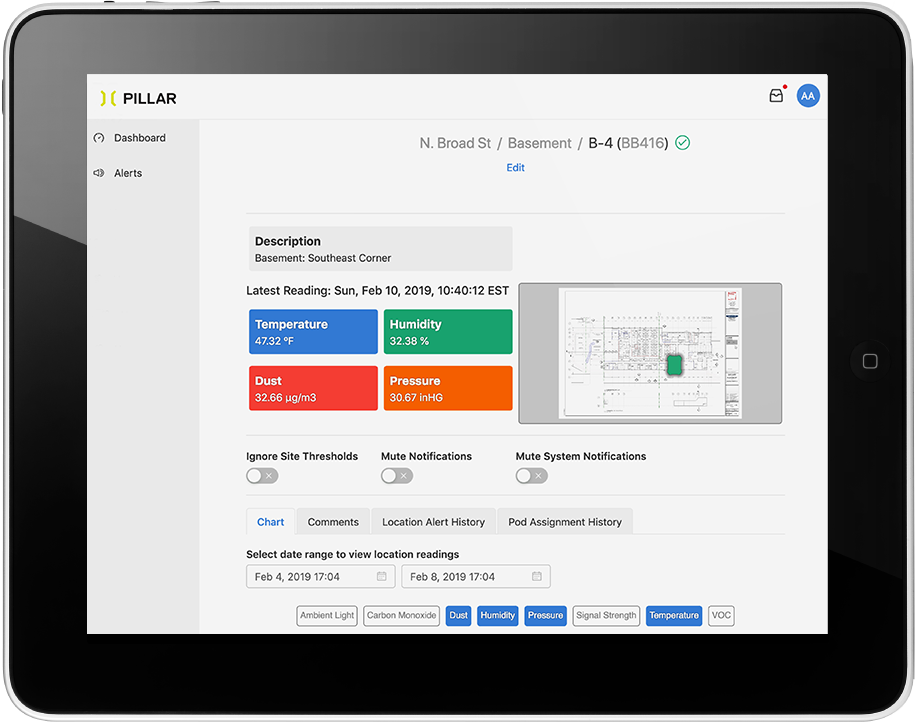Viewport: 915px width, 723px height.
Task: Click the green status checkmark icon
Action: 683,143
